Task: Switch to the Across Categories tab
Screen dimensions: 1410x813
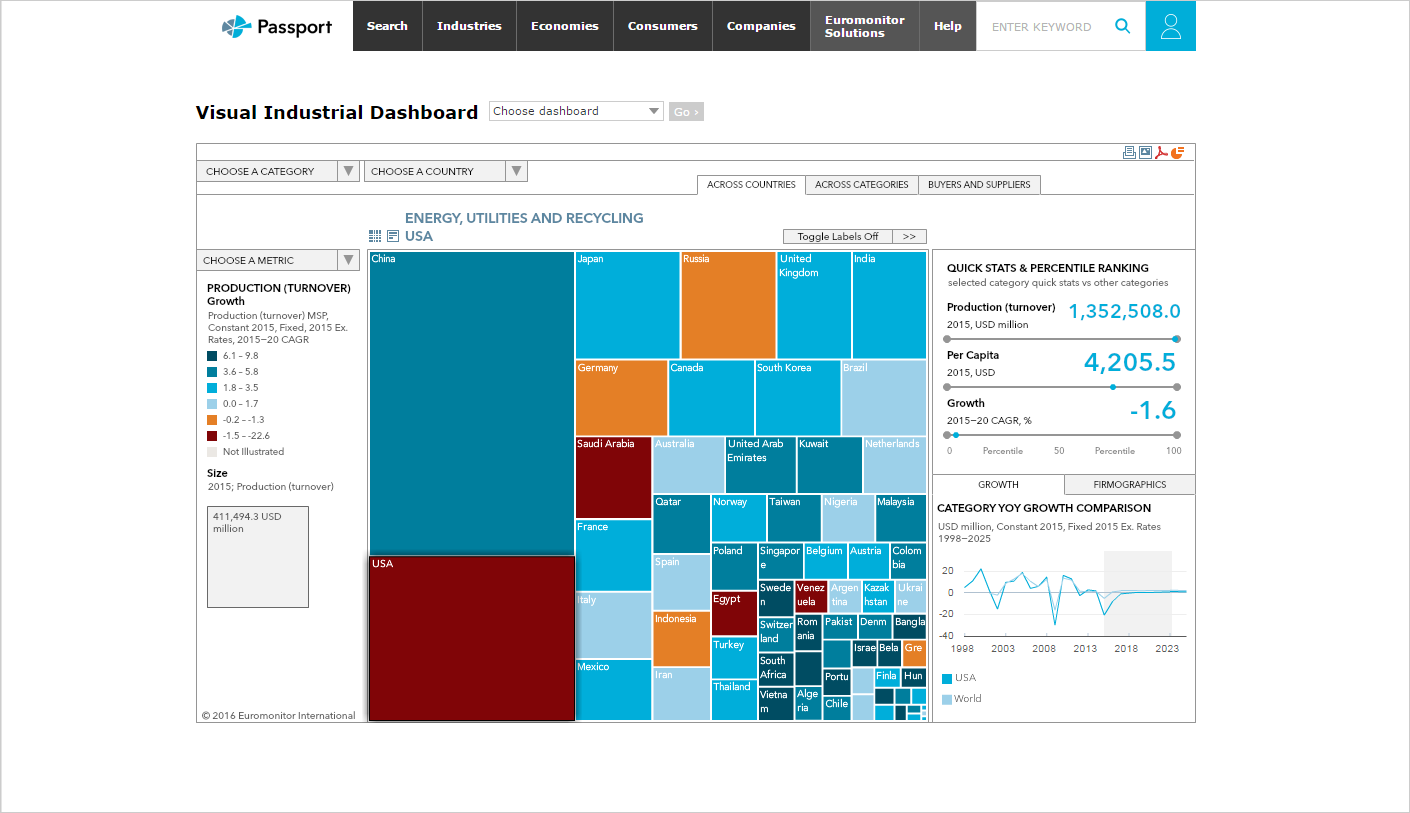Action: coord(861,184)
